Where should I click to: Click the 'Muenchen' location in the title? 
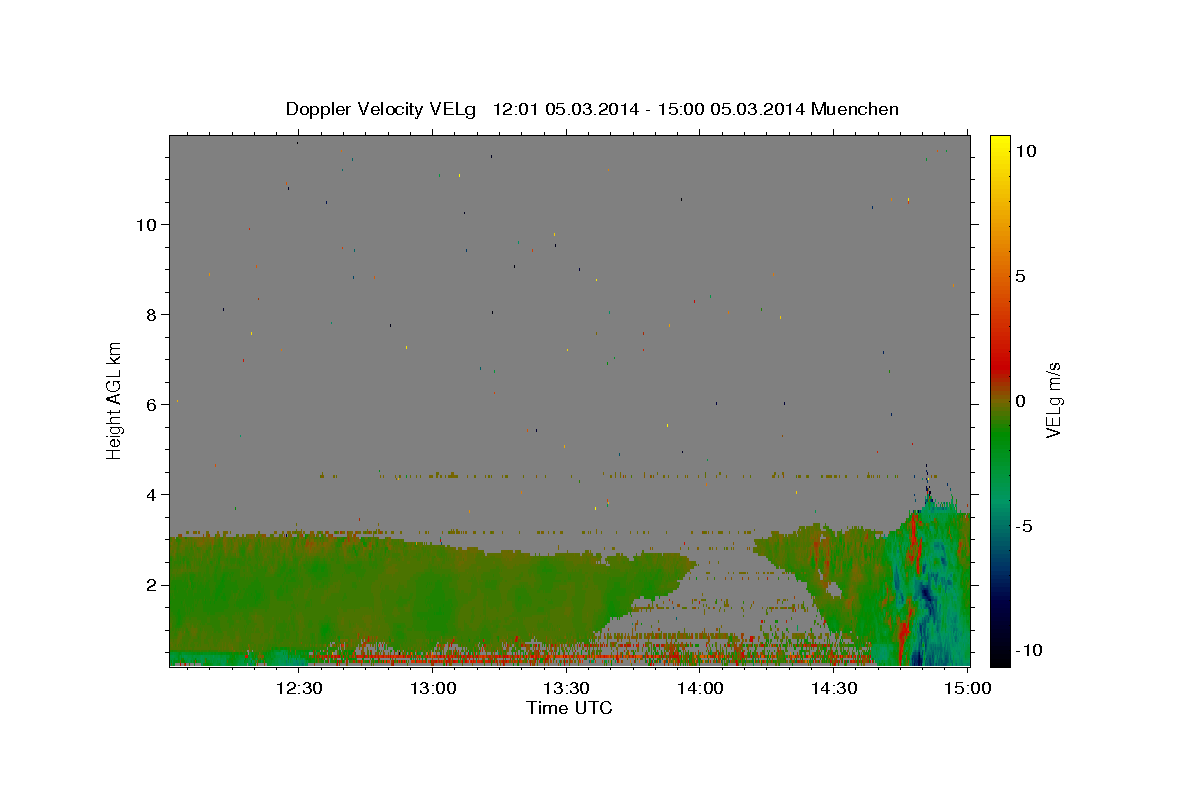pos(855,109)
